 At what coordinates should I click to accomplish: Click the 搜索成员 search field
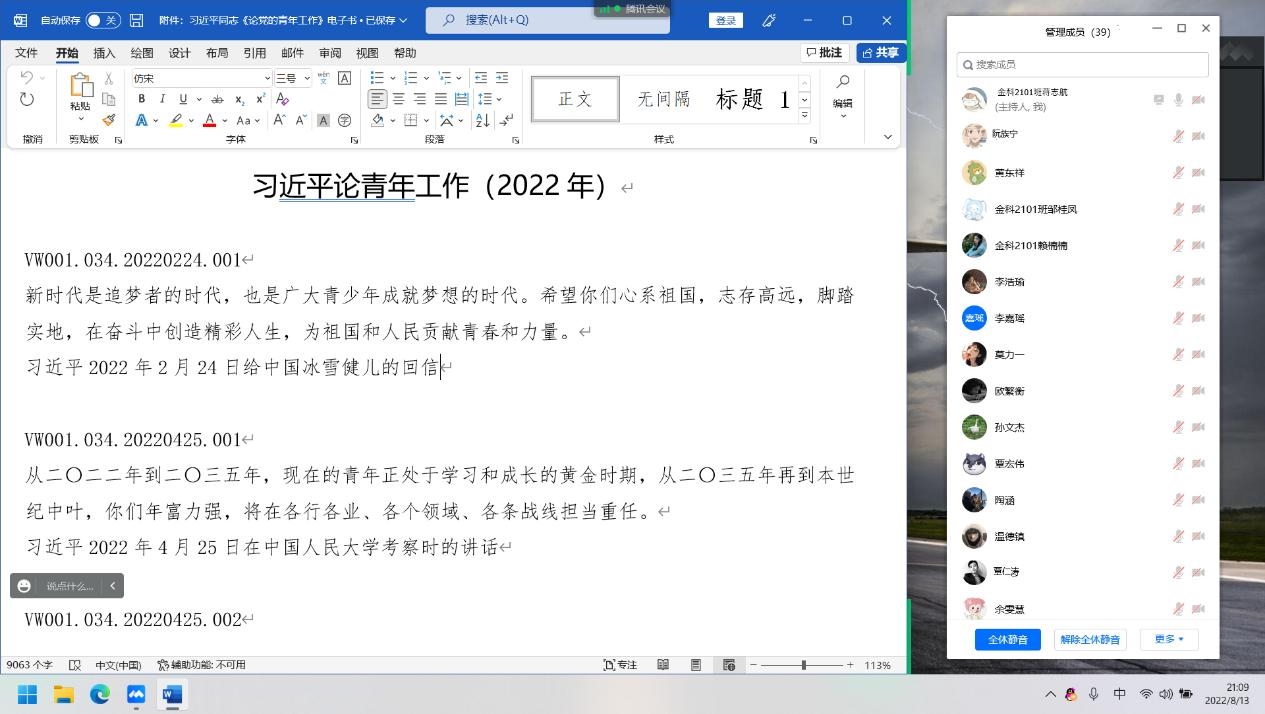tap(1083, 64)
